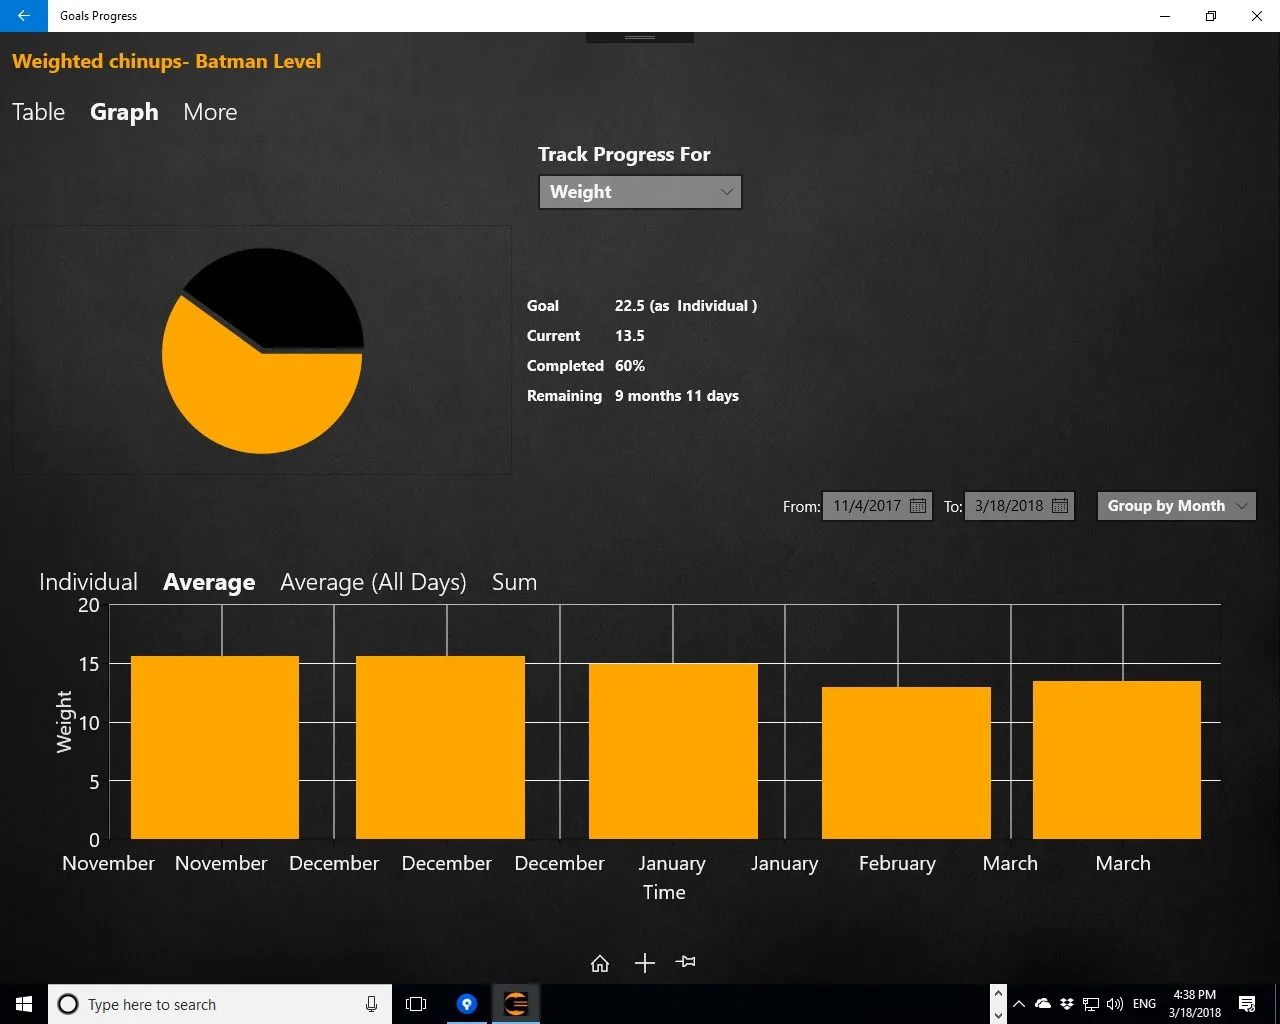Switch to Average (All Days) mode
This screenshot has width=1280, height=1024.
pyautogui.click(x=373, y=582)
